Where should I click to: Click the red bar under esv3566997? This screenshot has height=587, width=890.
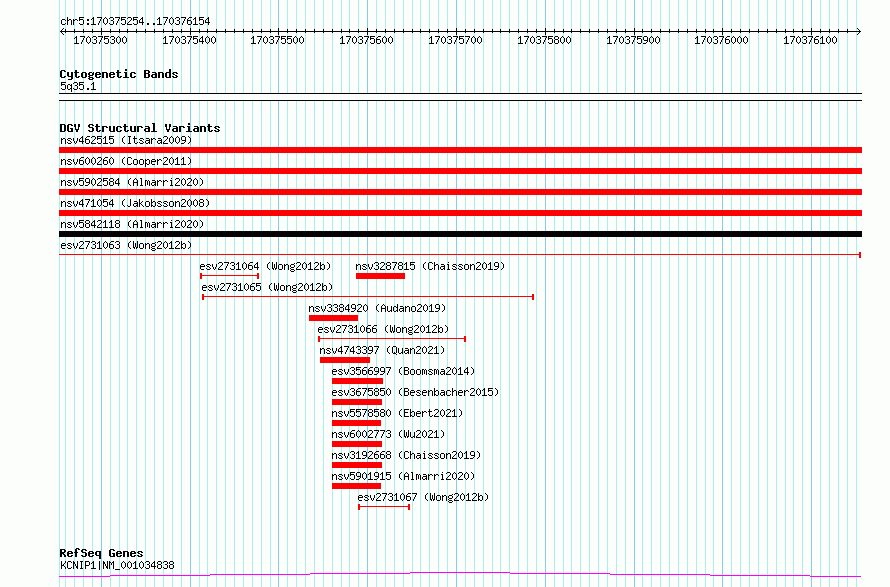coord(357,381)
